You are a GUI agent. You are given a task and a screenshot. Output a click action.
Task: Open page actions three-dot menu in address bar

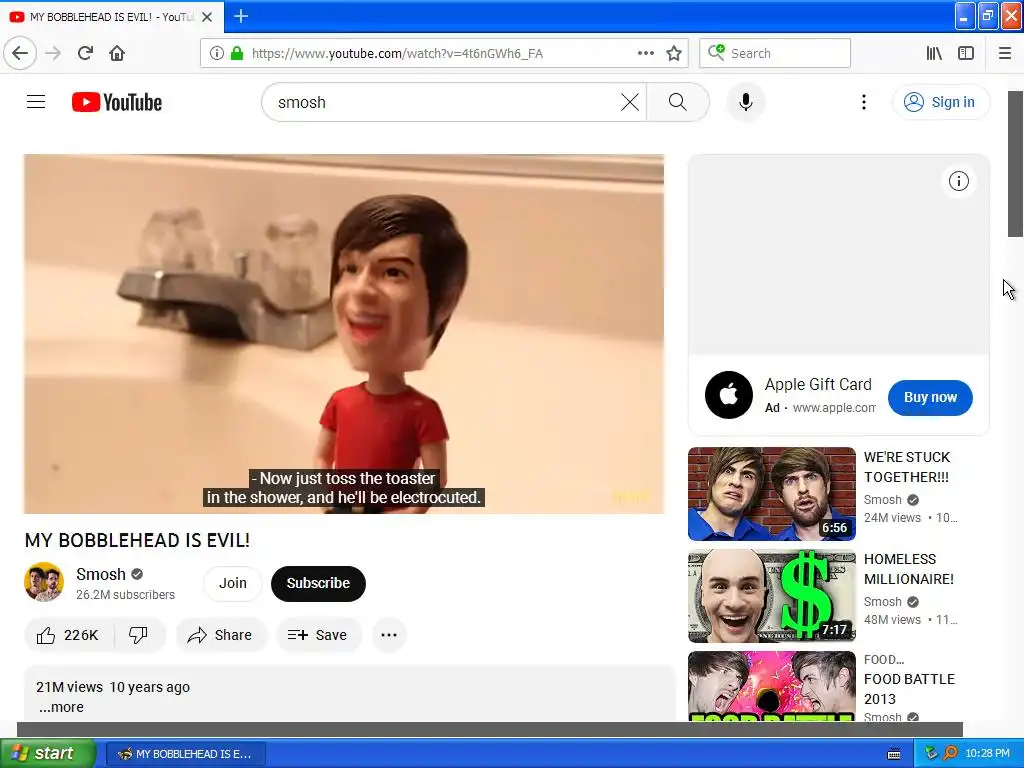[x=645, y=53]
